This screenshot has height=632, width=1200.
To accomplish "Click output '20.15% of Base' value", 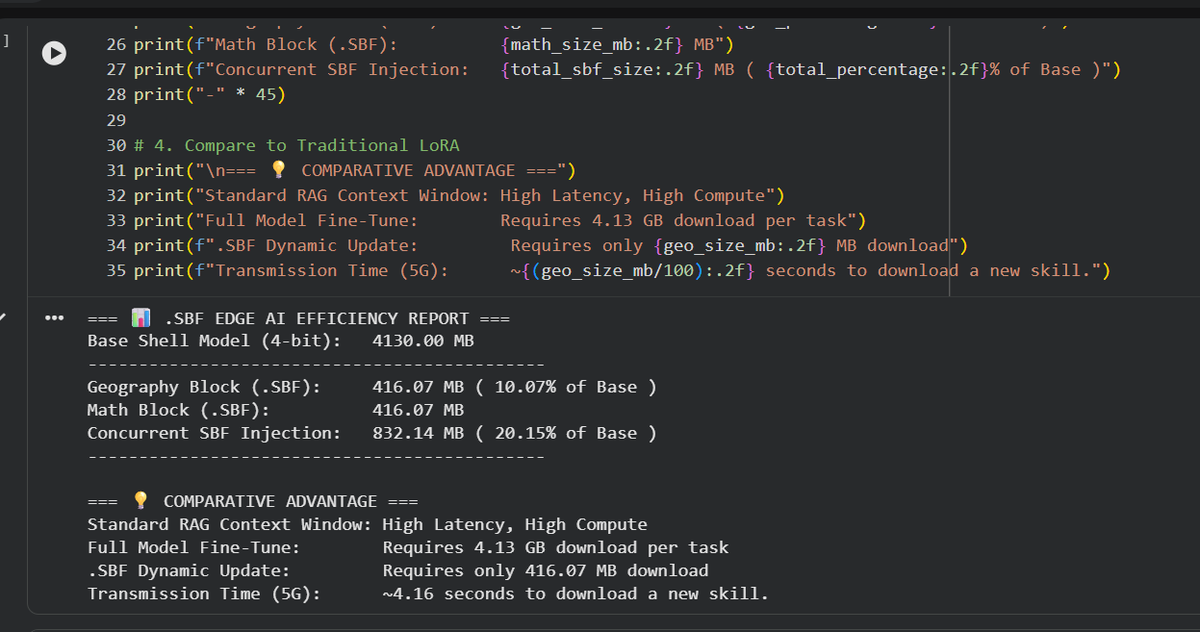I will click(x=566, y=433).
